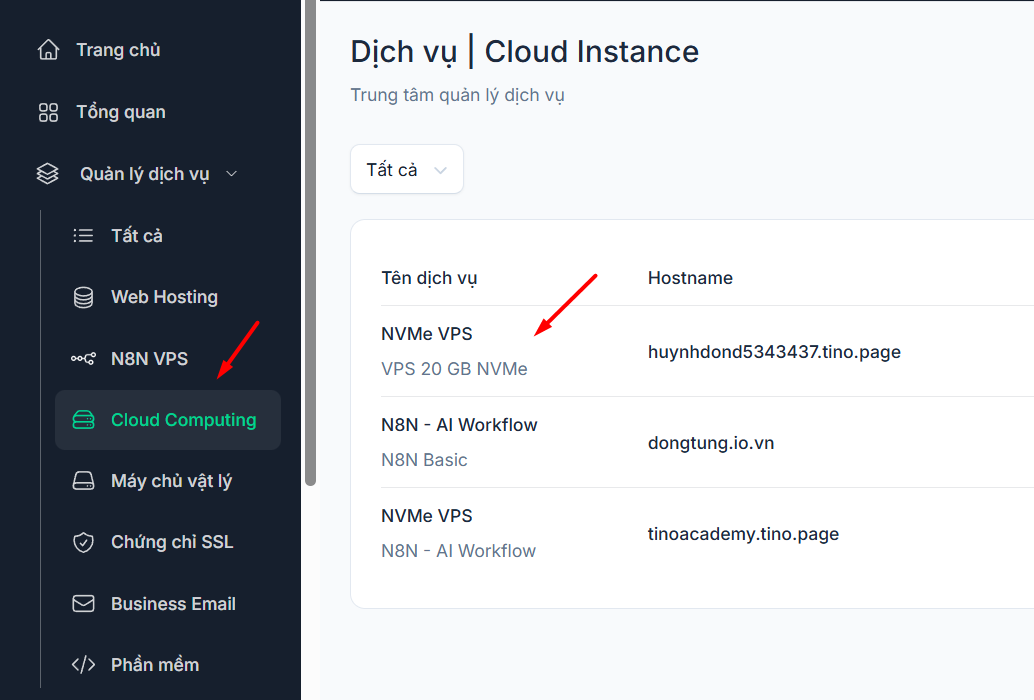Open the Web Hosting menu item
Screen dimensions: 1034x700
164,297
